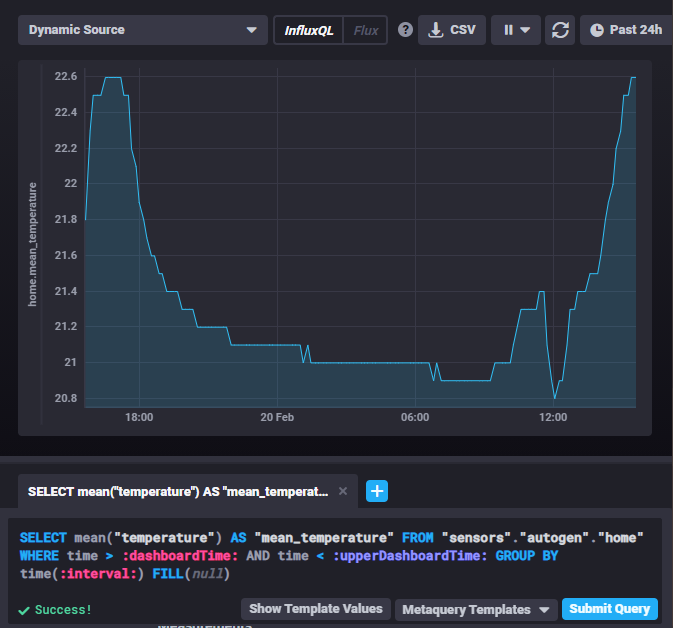Click the 20.8 y-axis value
Screen dimensions: 673x628
click(x=66, y=398)
